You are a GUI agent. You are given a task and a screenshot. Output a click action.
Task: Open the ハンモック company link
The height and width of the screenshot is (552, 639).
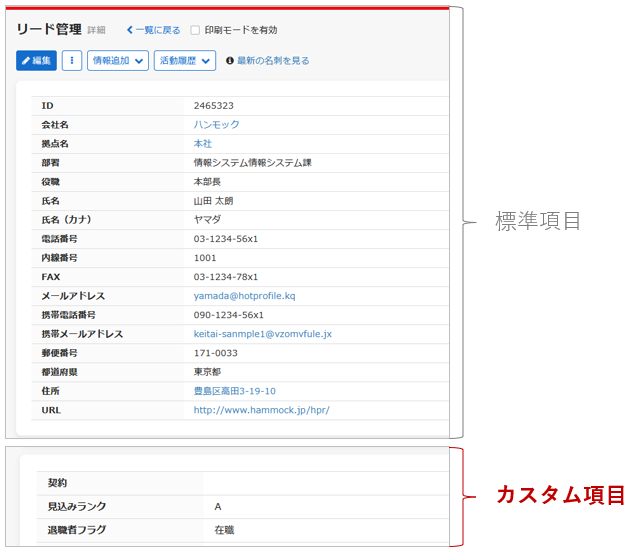coord(217,125)
